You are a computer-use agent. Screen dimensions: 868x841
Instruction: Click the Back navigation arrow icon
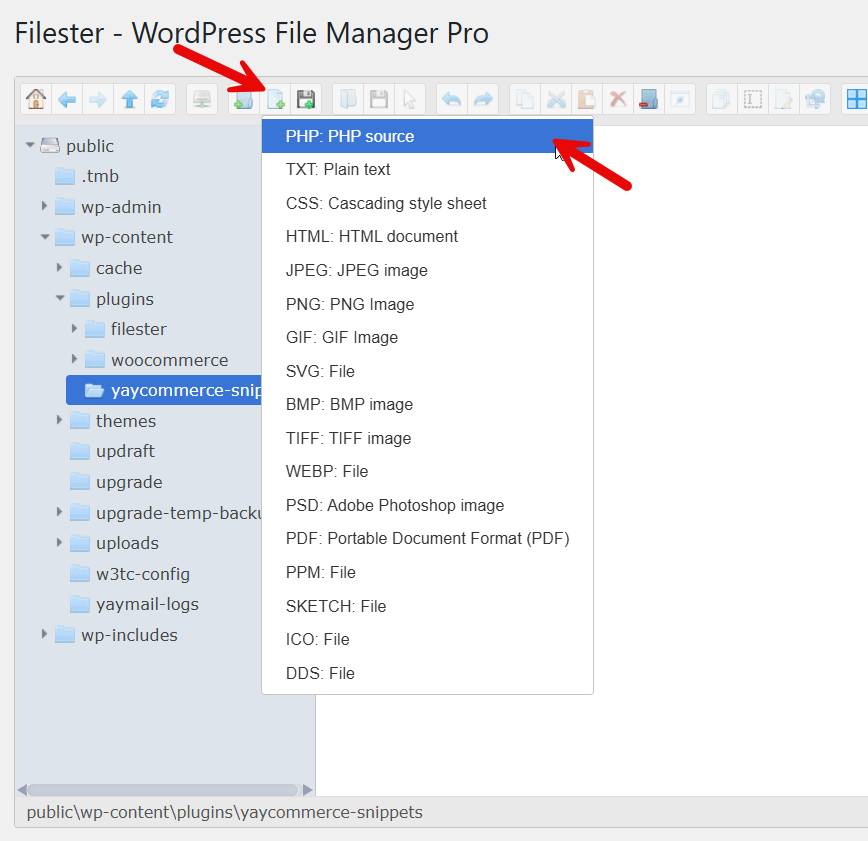67,99
